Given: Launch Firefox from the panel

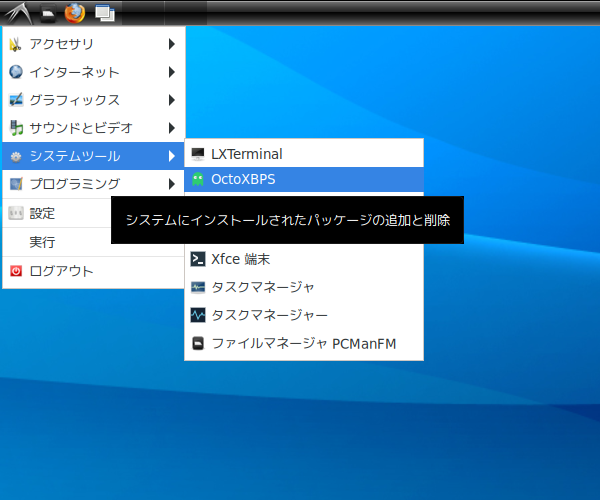Looking at the screenshot, I should point(75,13).
